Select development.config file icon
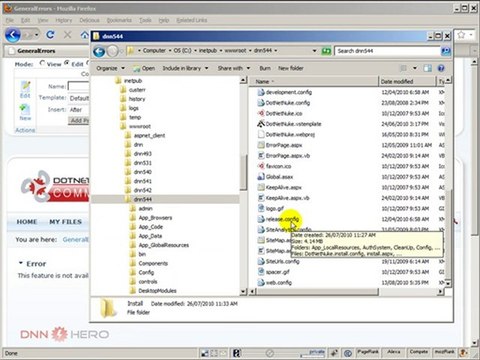 point(261,92)
